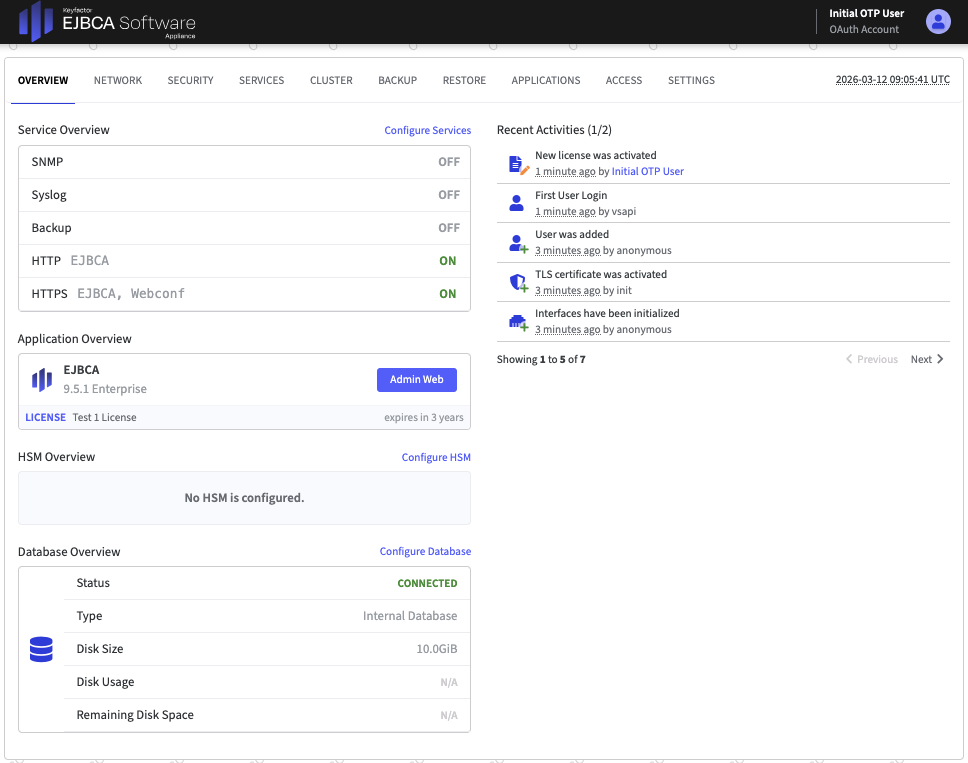Viewport: 968px width, 763px height.
Task: Go to Next page of activities
Action: (x=927, y=359)
